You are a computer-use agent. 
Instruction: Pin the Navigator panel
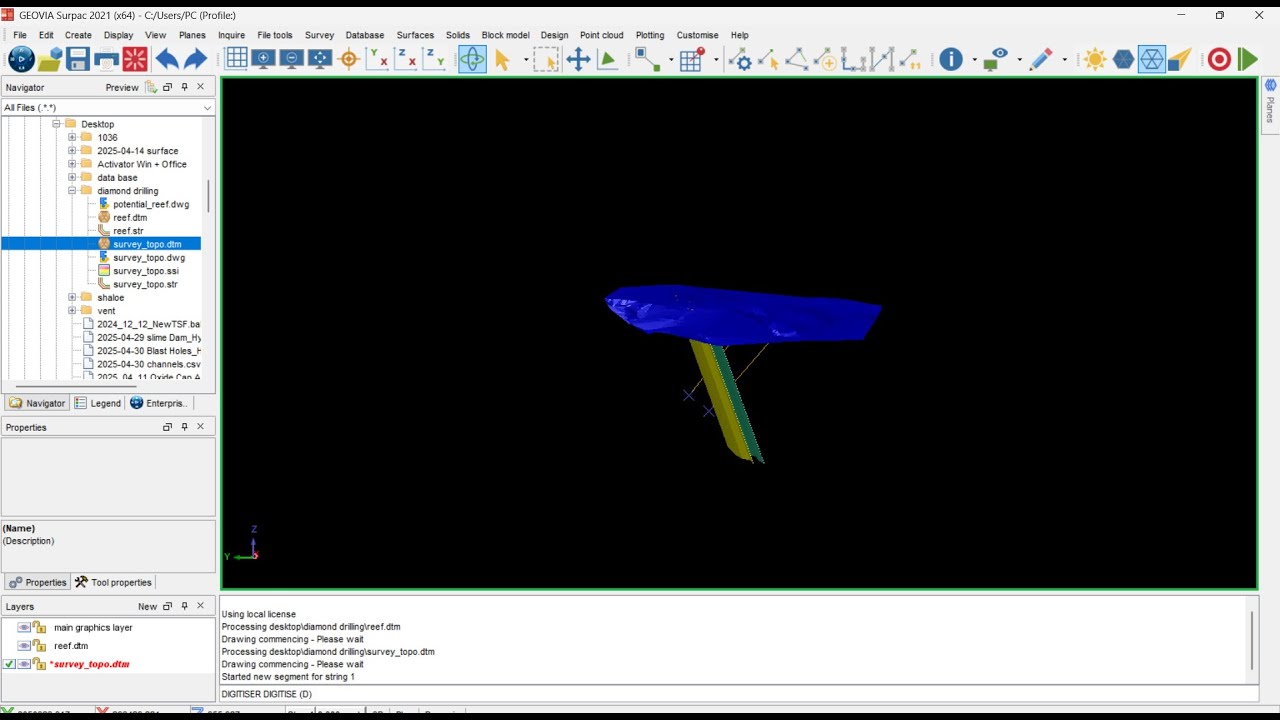pyautogui.click(x=184, y=87)
